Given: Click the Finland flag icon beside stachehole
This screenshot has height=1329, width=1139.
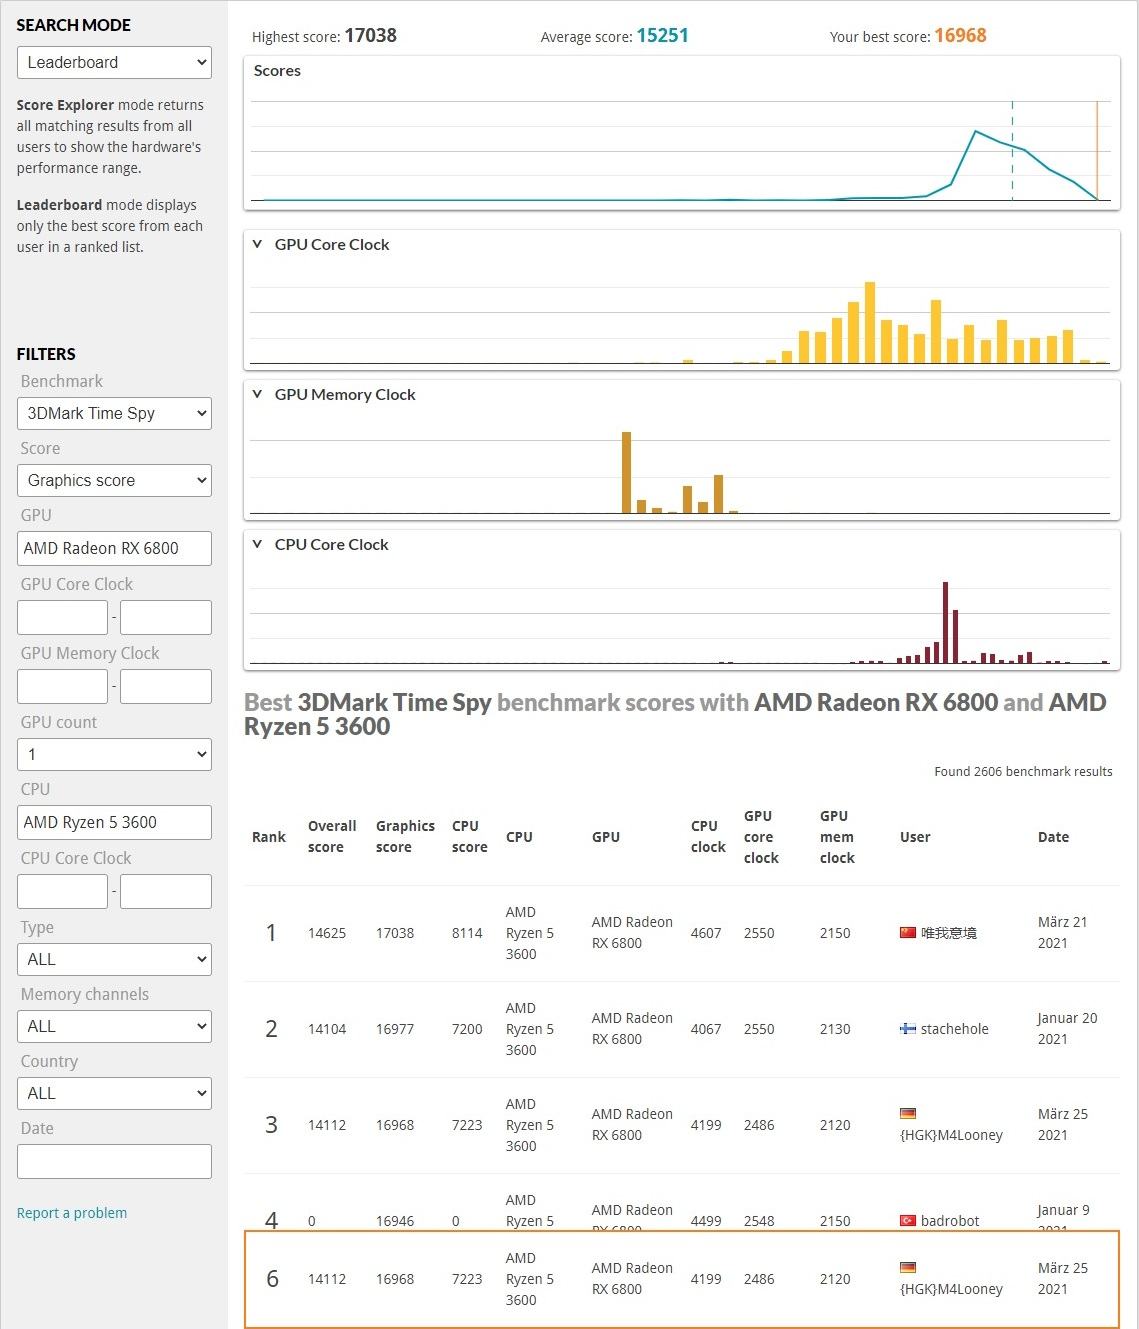Looking at the screenshot, I should [x=908, y=1029].
